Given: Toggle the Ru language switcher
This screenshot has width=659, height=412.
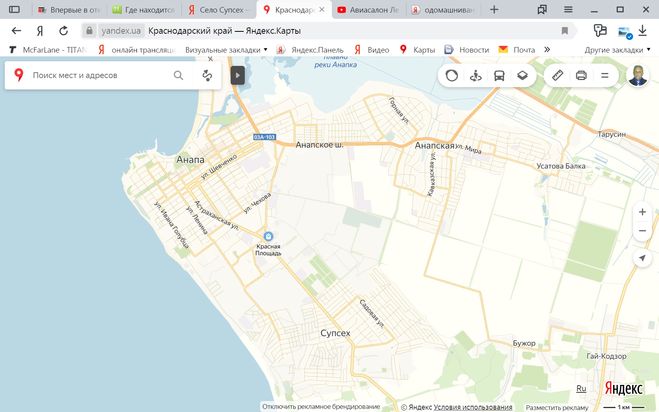Looking at the screenshot, I should pos(581,388).
